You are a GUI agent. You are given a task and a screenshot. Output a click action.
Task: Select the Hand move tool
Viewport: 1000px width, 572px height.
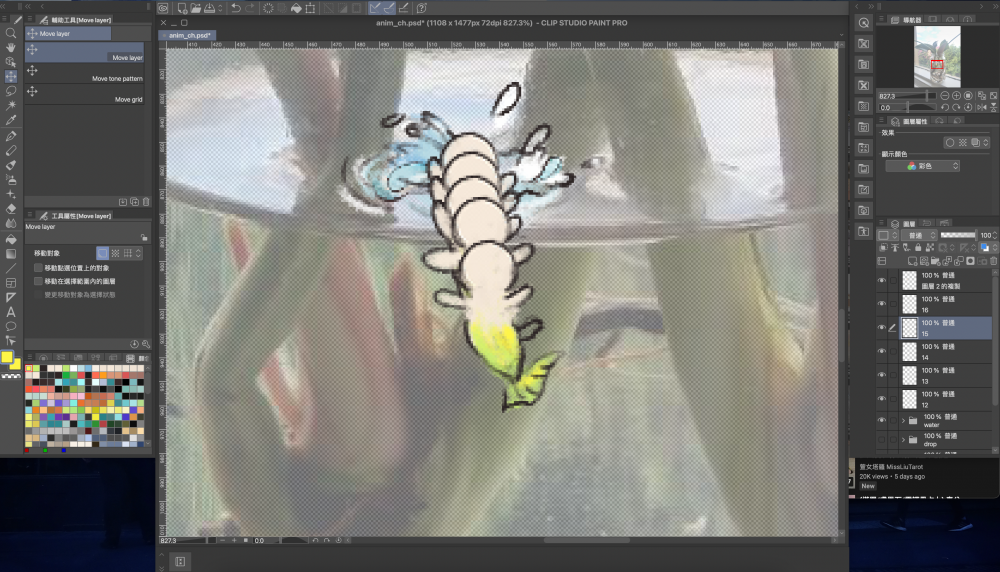[11, 48]
